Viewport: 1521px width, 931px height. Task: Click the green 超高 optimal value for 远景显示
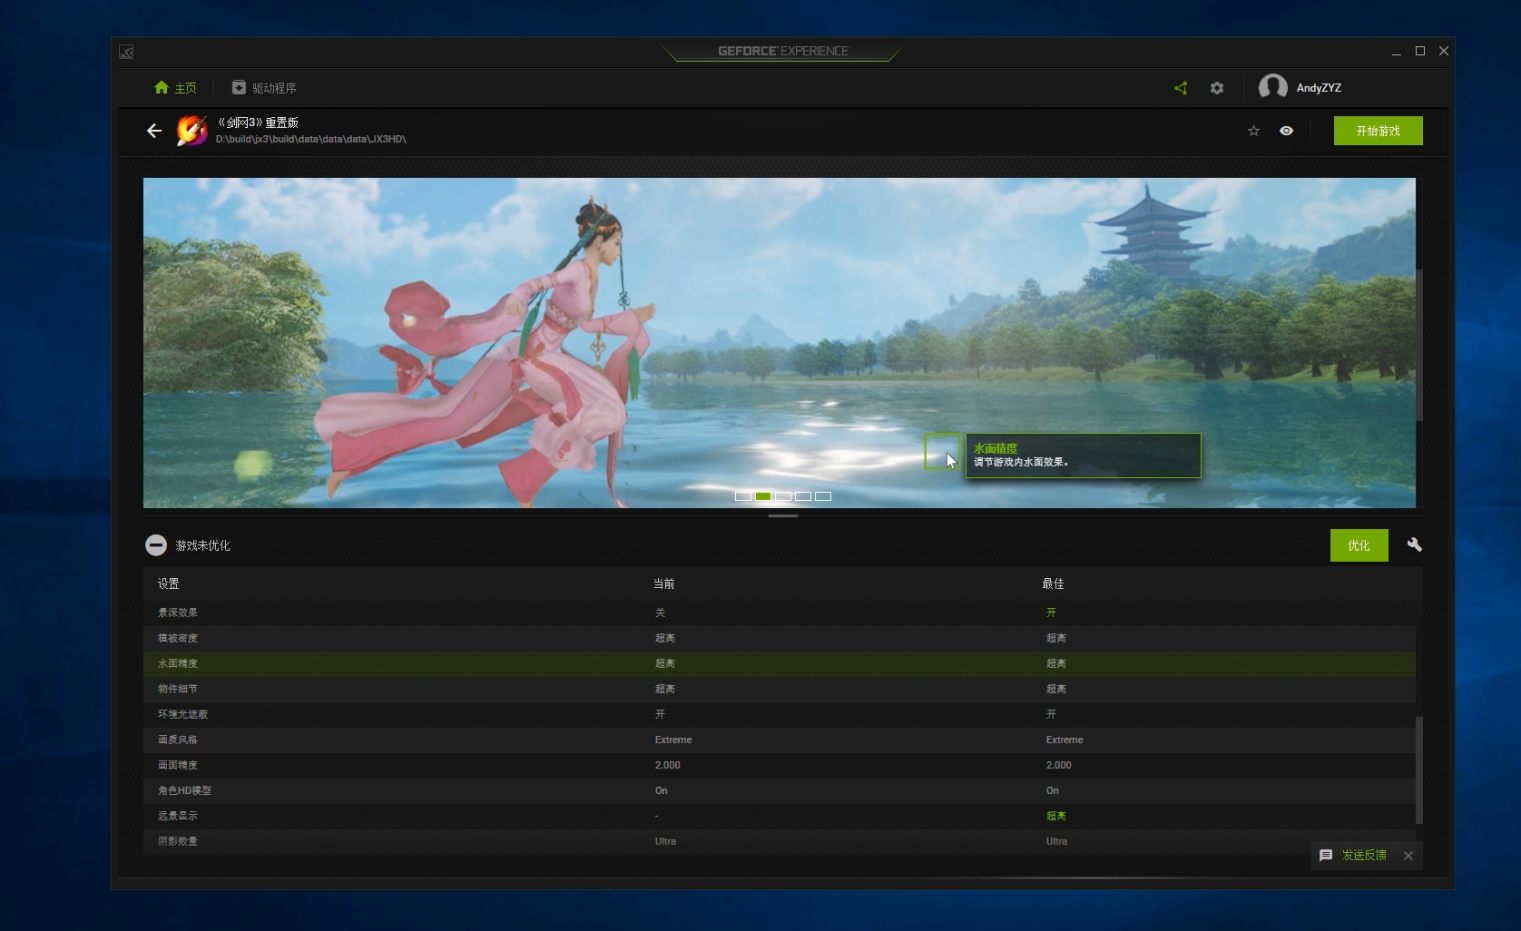pos(1056,816)
